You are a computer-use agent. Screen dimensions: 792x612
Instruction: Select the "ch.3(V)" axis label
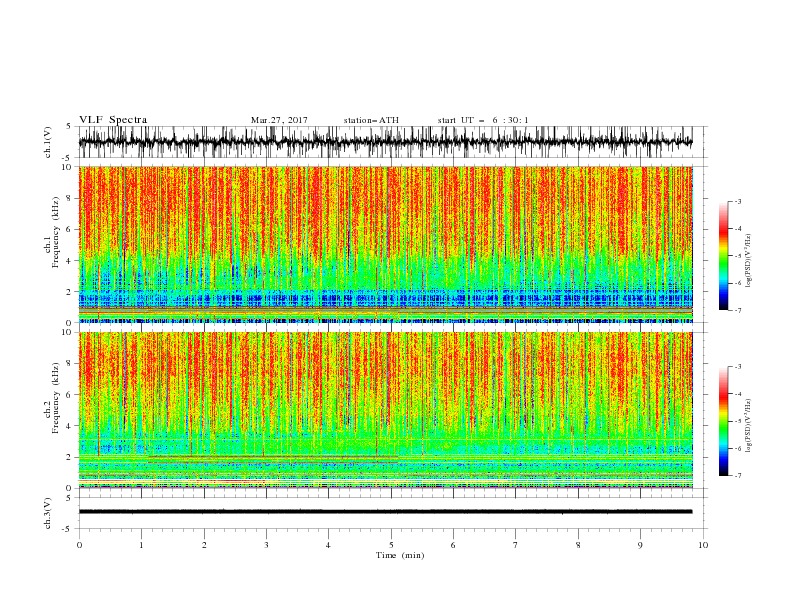pos(47,514)
